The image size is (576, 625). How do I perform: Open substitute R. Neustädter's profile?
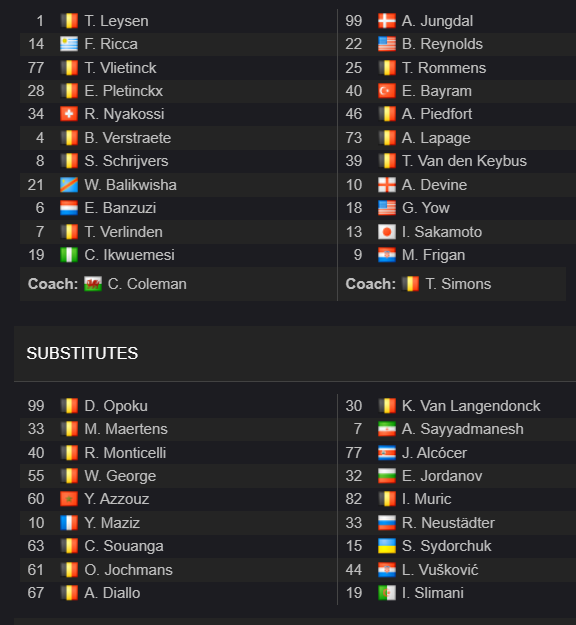coord(448,523)
